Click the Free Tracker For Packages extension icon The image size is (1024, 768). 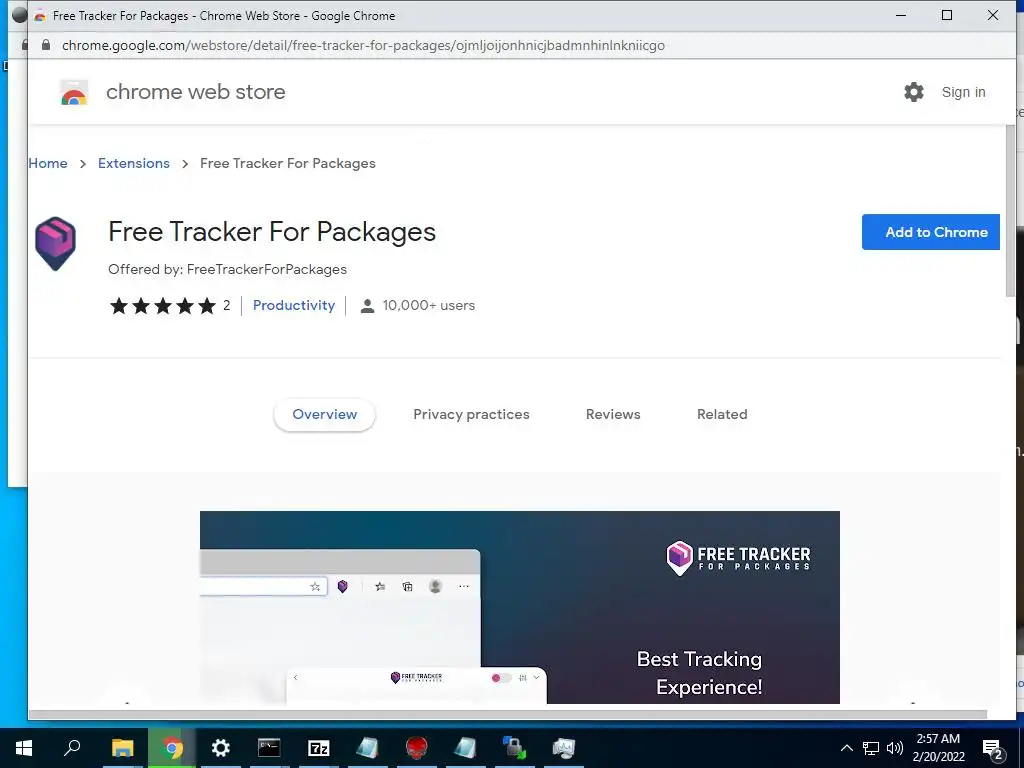(x=56, y=243)
